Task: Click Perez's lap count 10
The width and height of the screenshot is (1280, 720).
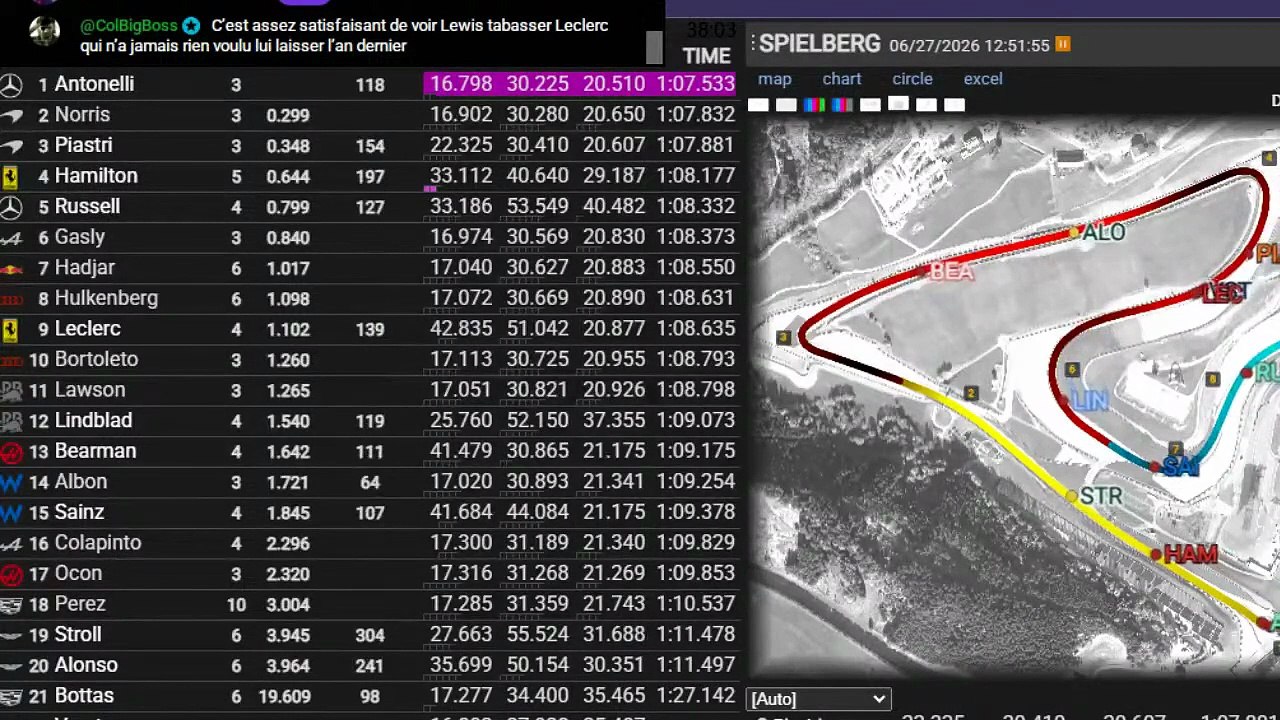Action: click(x=236, y=605)
